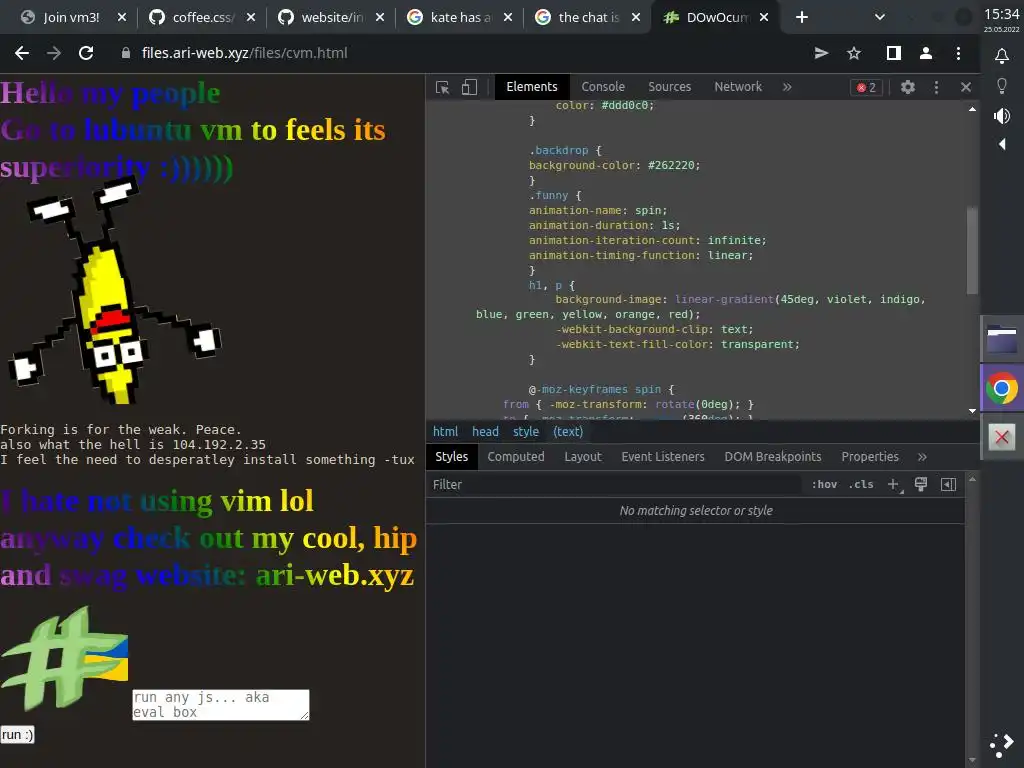
Task: Click the red error count badge
Action: 867,88
